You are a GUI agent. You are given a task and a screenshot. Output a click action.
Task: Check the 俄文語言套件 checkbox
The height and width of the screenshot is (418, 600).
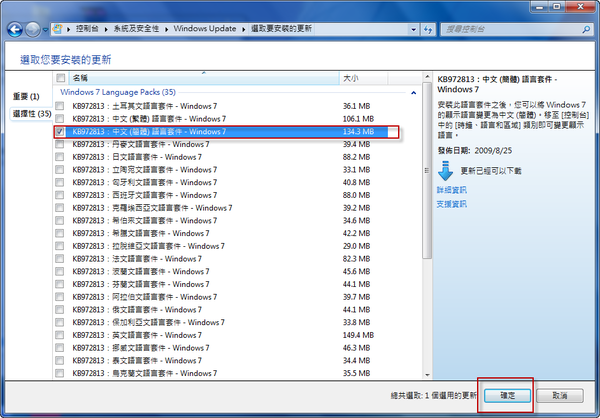60,310
